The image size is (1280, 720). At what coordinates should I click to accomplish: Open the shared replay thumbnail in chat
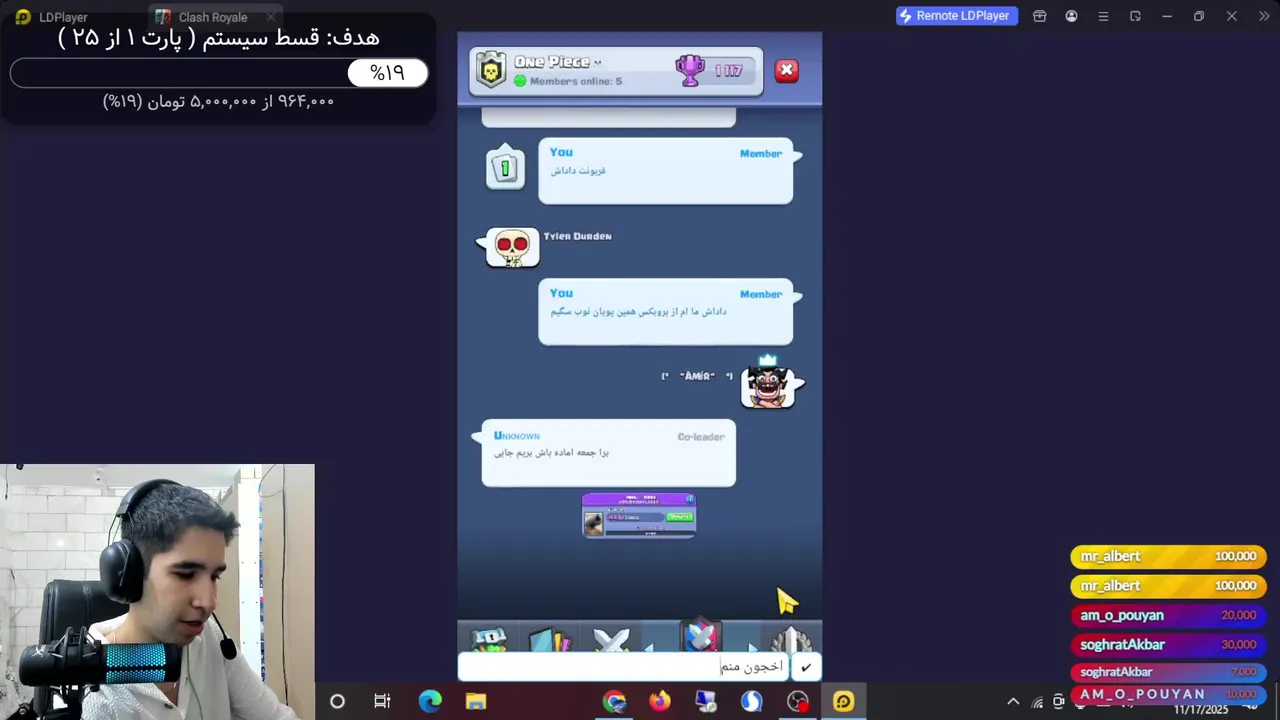point(639,515)
